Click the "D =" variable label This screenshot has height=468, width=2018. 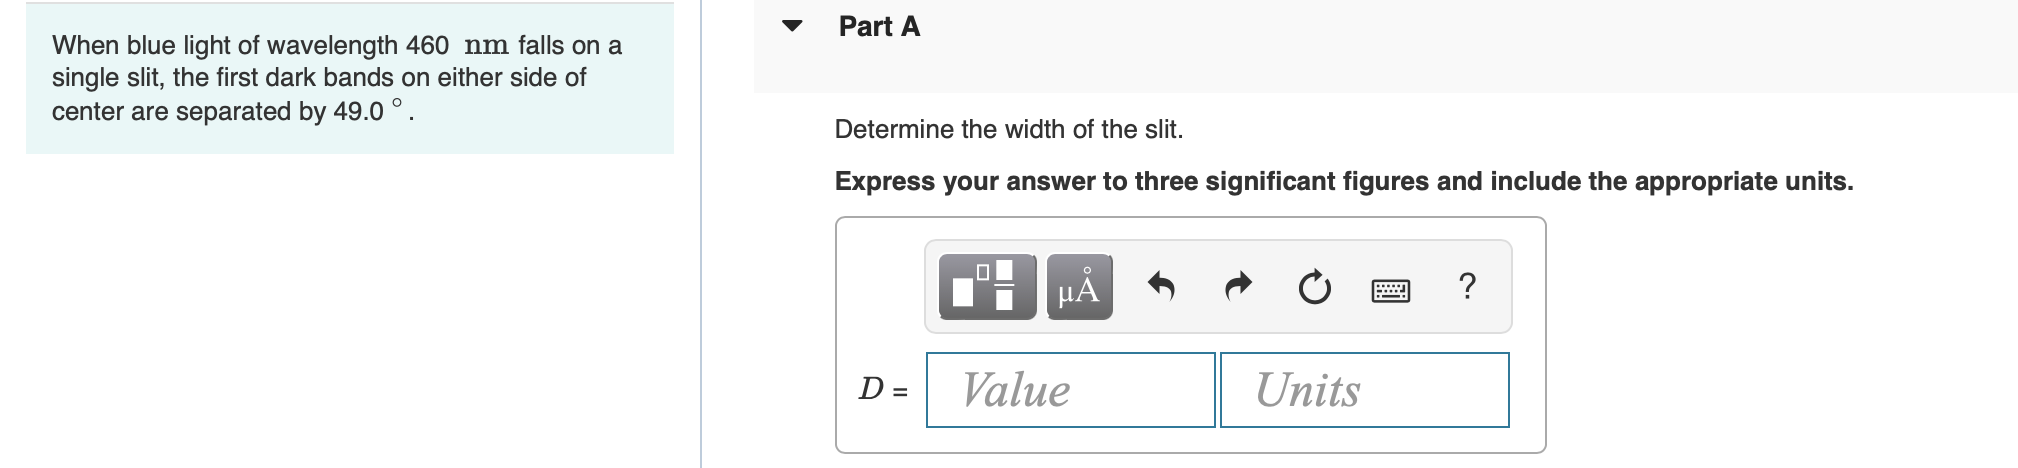coord(883,389)
